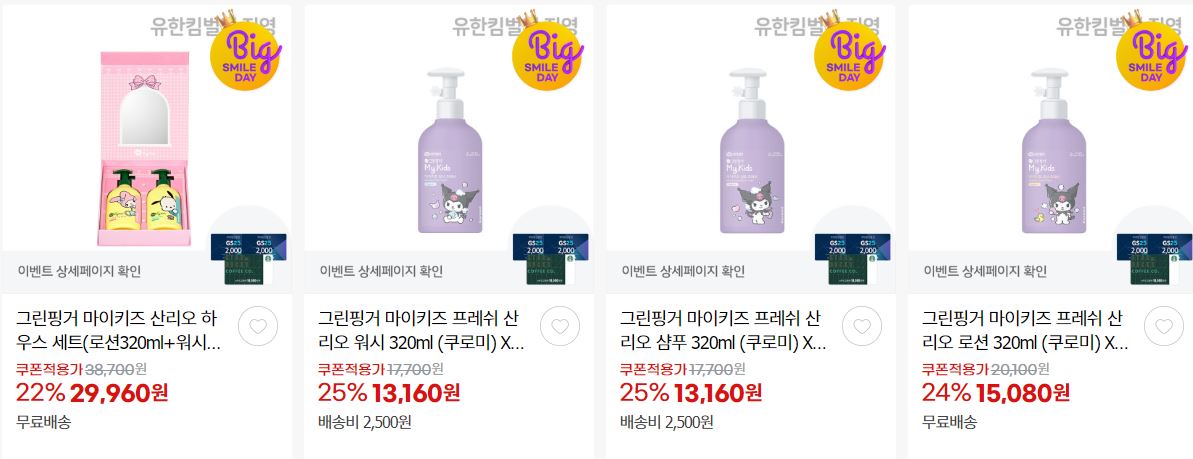Toggle wishlist heart for Kuromi shampoo
This screenshot has width=1193, height=459.
coord(862,327)
